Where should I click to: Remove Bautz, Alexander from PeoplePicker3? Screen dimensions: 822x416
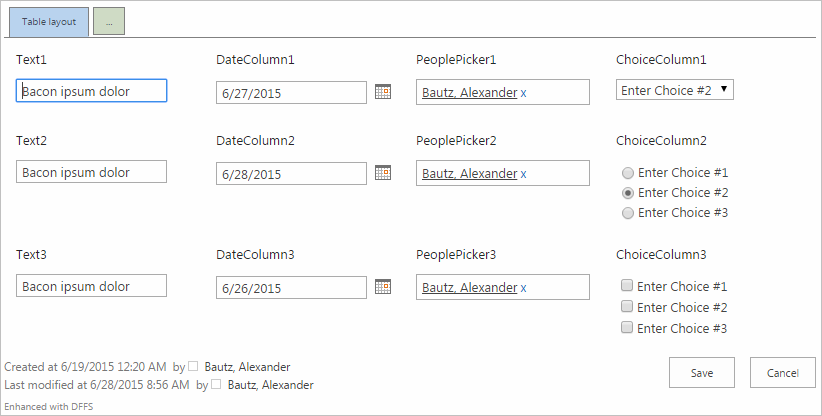tap(523, 288)
